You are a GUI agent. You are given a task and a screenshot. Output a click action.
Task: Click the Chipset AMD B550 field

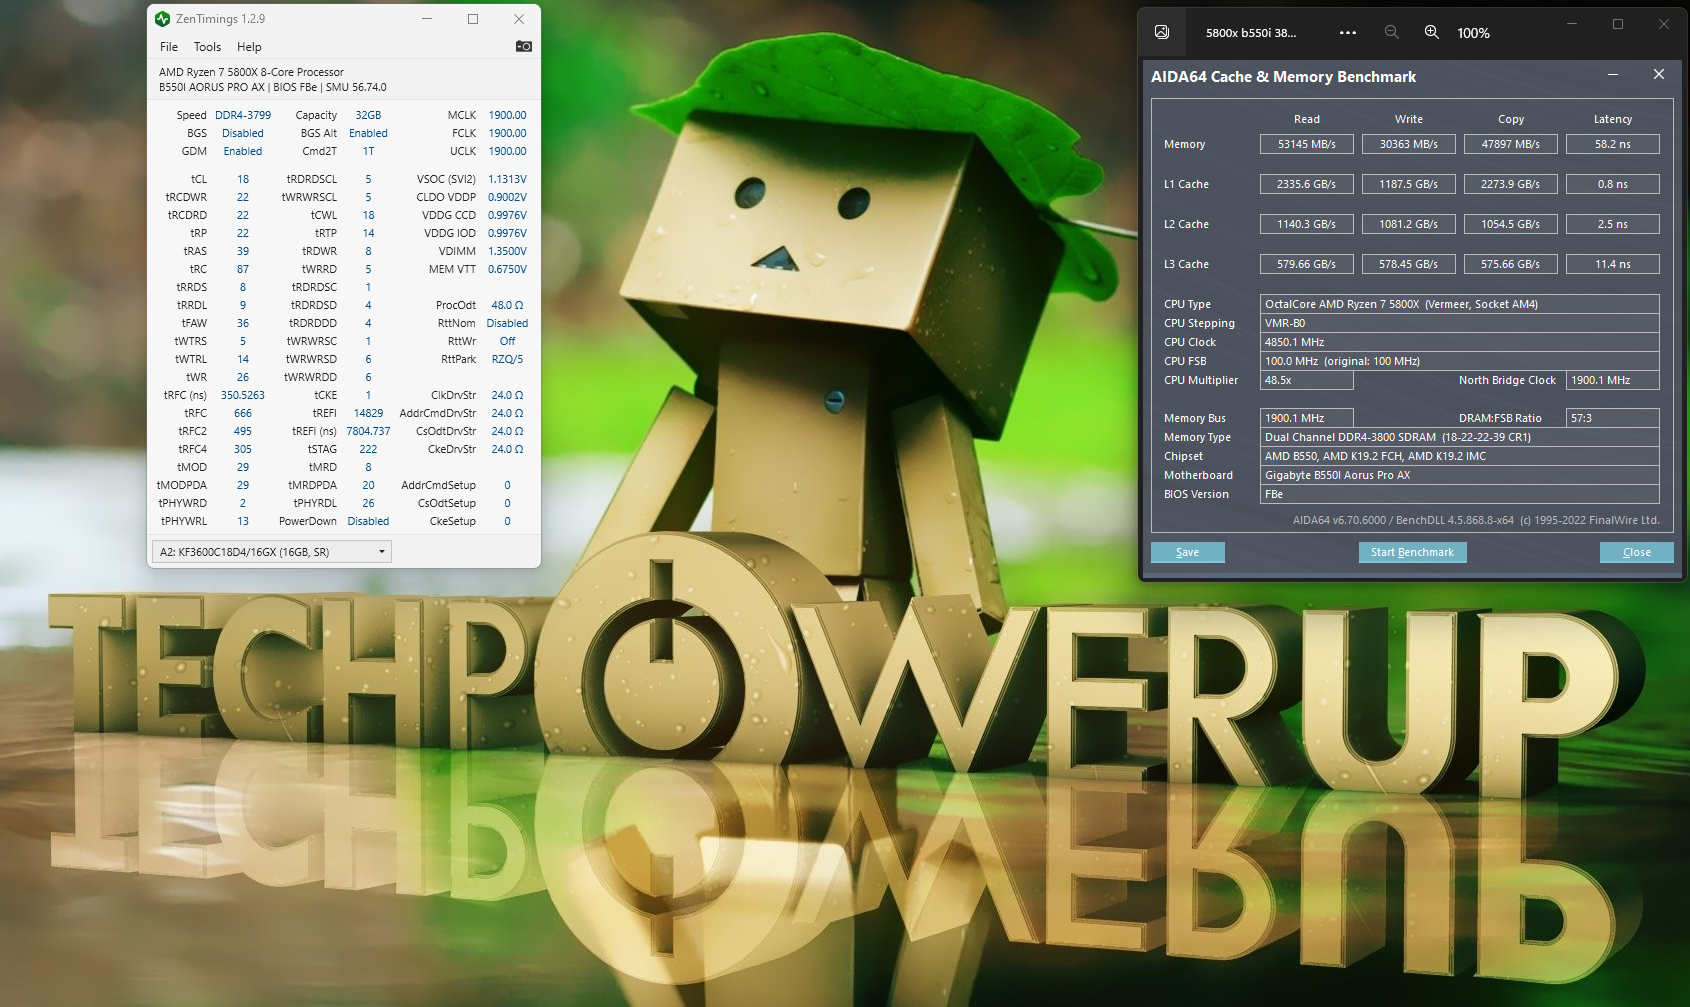pyautogui.click(x=1460, y=456)
